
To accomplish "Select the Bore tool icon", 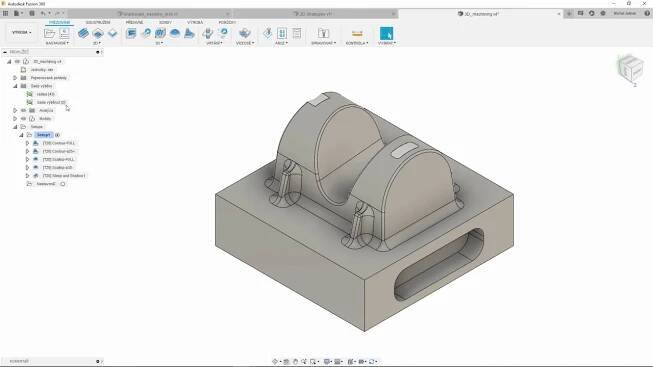I will (x=224, y=33).
